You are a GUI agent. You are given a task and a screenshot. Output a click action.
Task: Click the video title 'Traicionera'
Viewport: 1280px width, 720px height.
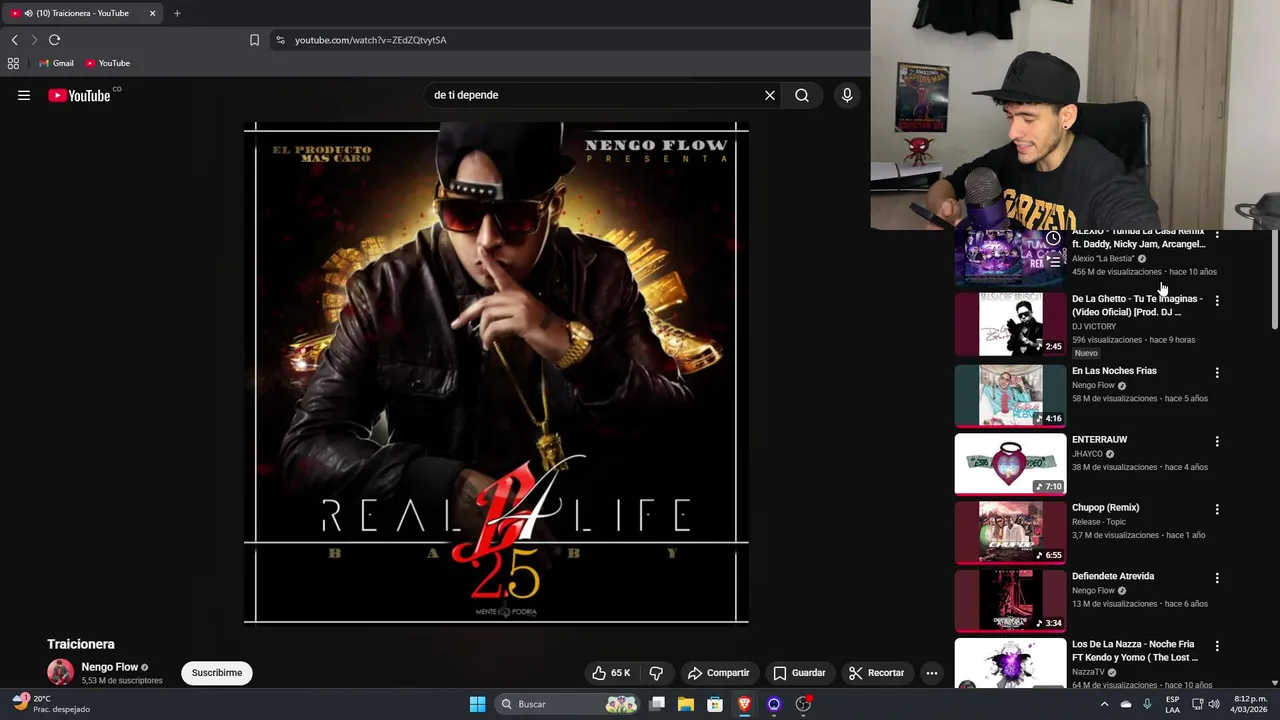(81, 645)
